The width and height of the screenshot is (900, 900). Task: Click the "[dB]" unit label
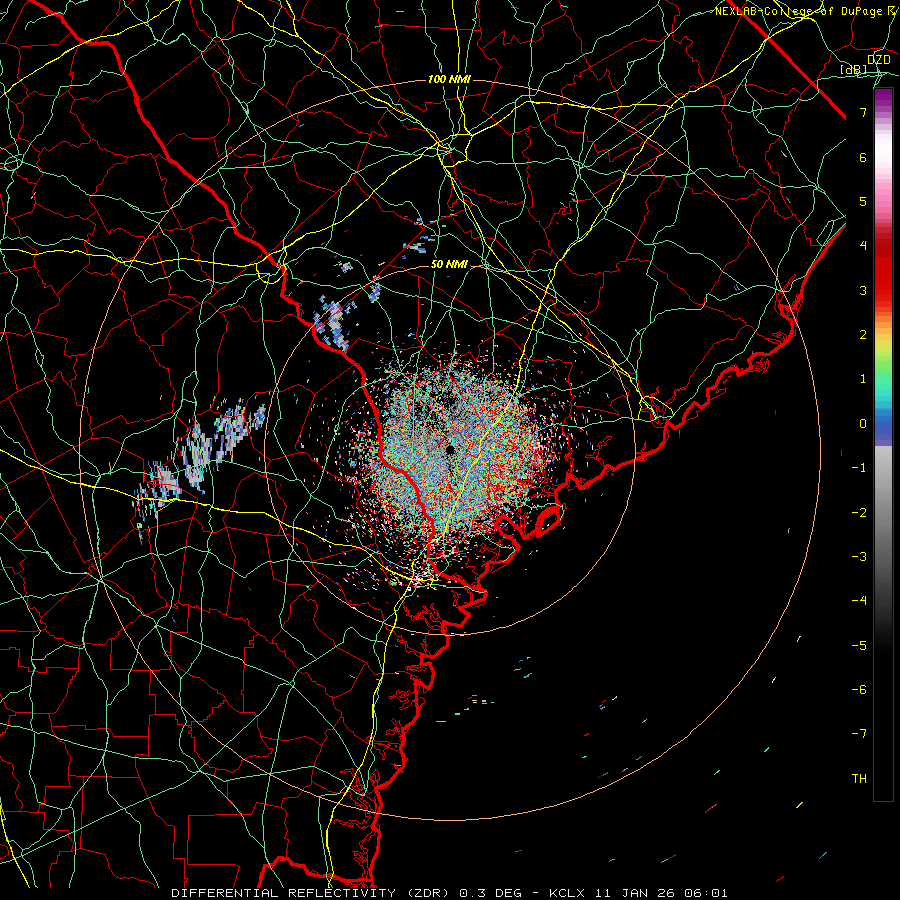pos(854,70)
